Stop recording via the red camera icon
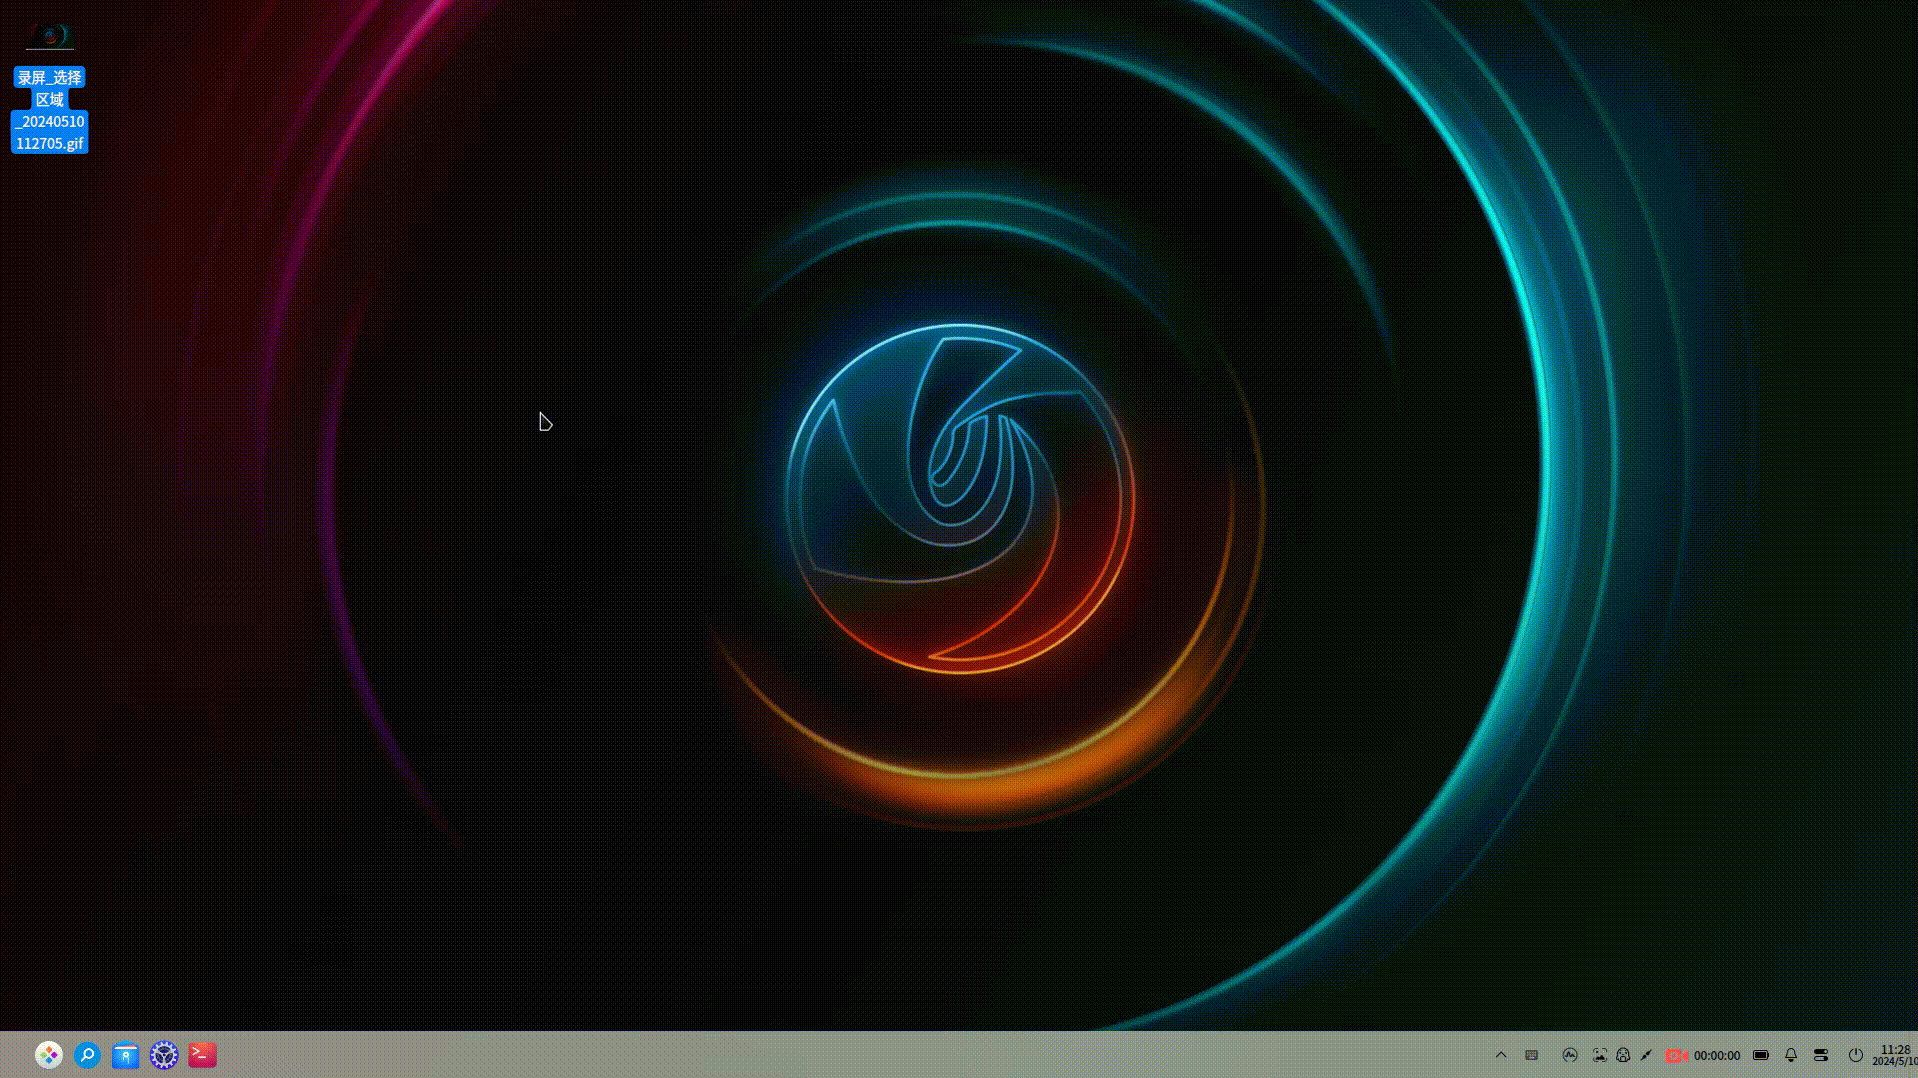The image size is (1918, 1078). [x=1676, y=1055]
